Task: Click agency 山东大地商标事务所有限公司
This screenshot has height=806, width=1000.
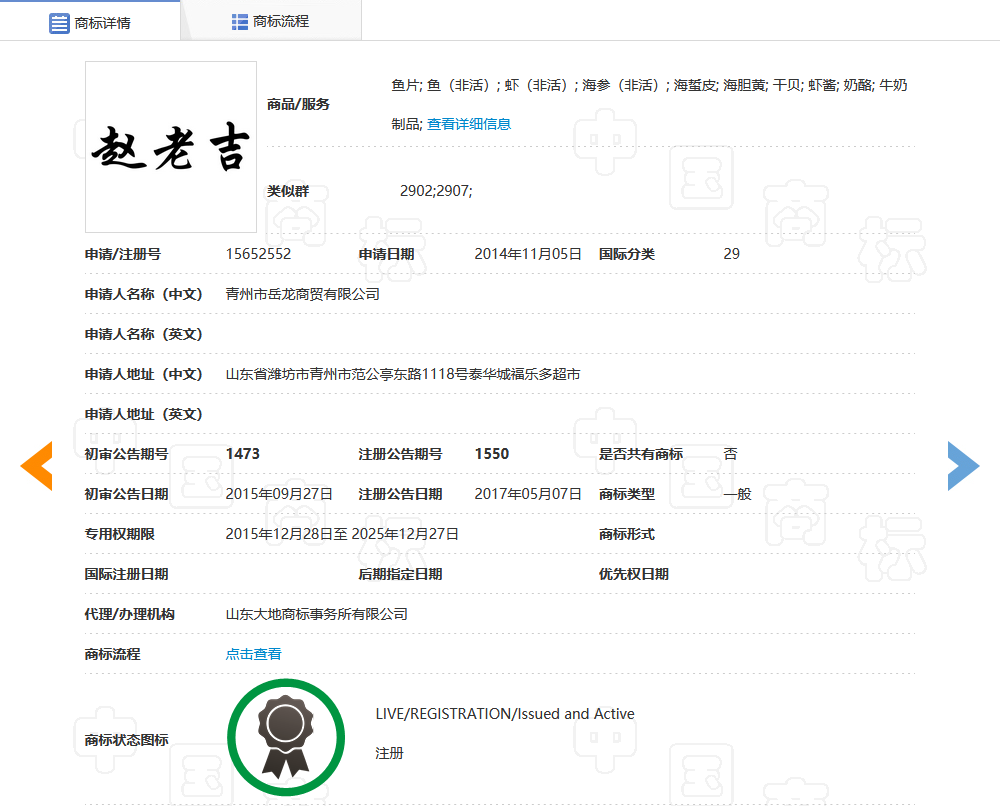Action: pyautogui.click(x=317, y=614)
